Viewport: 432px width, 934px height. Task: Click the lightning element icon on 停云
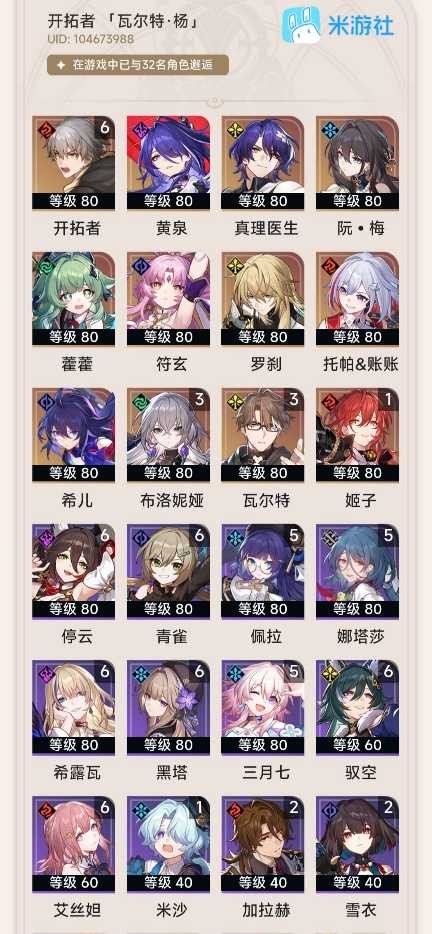[x=45, y=537]
